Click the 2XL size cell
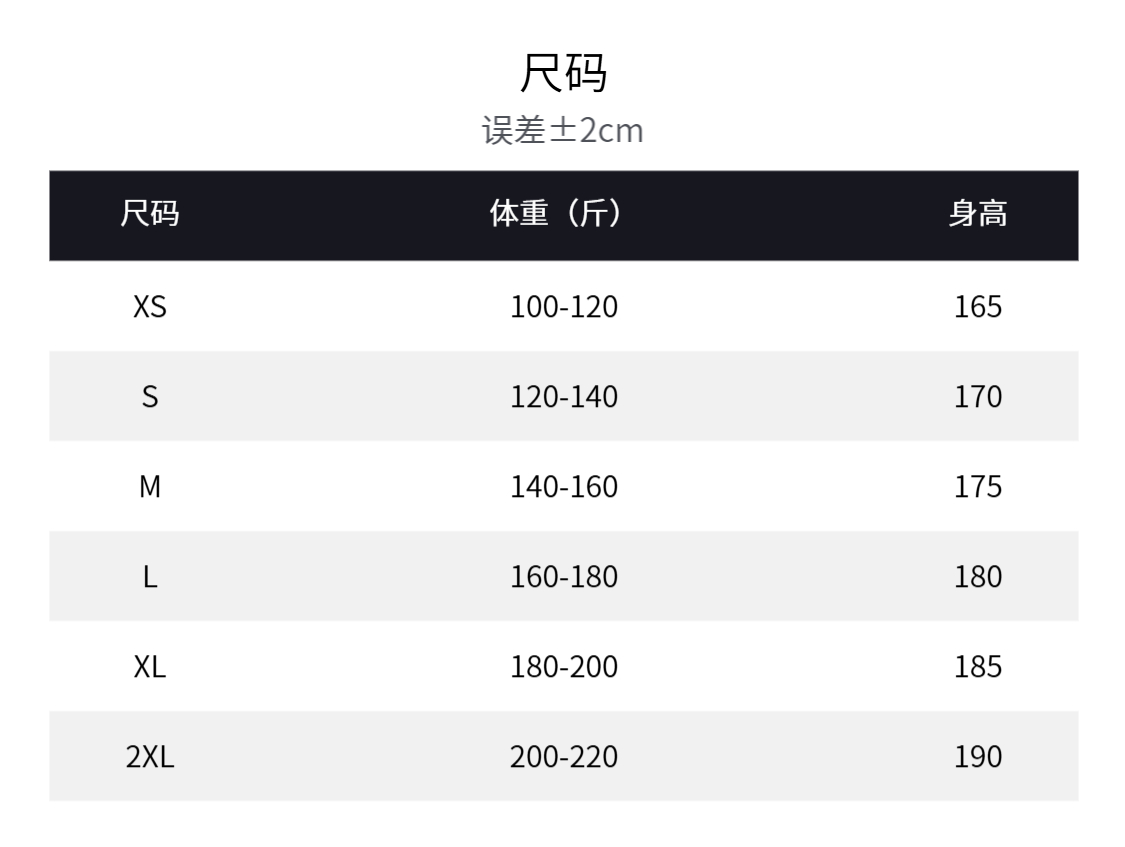 [150, 757]
